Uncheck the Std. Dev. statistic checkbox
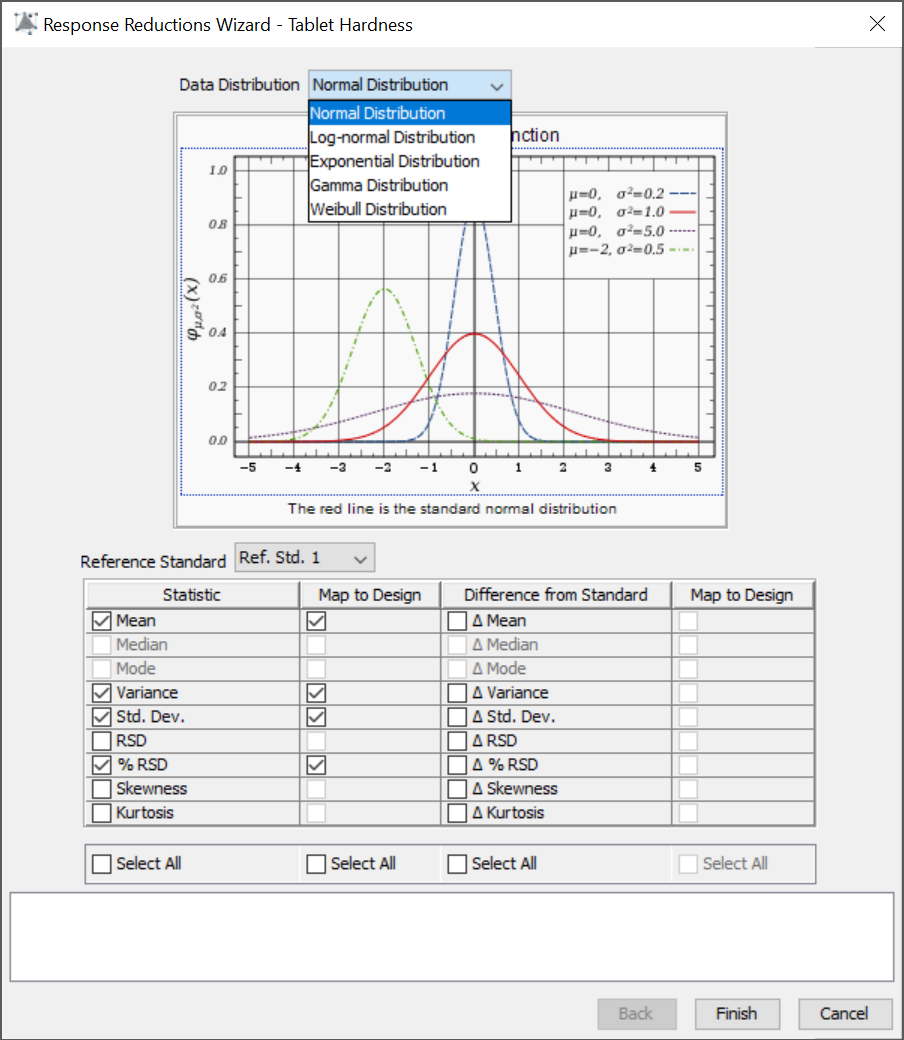This screenshot has width=904, height=1040. click(x=101, y=717)
